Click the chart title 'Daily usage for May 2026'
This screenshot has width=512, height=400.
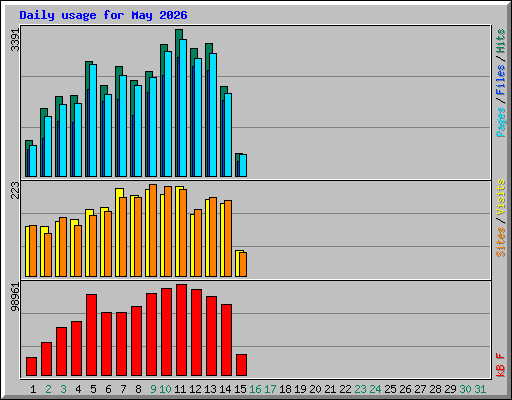coord(103,16)
